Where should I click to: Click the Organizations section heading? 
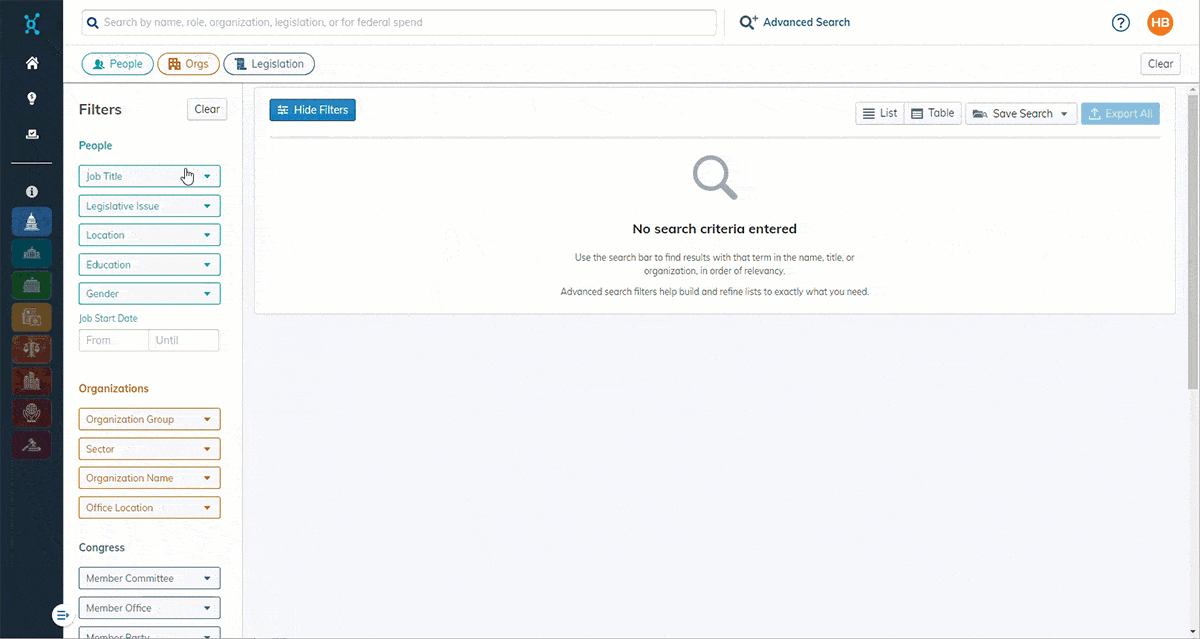[x=114, y=389]
